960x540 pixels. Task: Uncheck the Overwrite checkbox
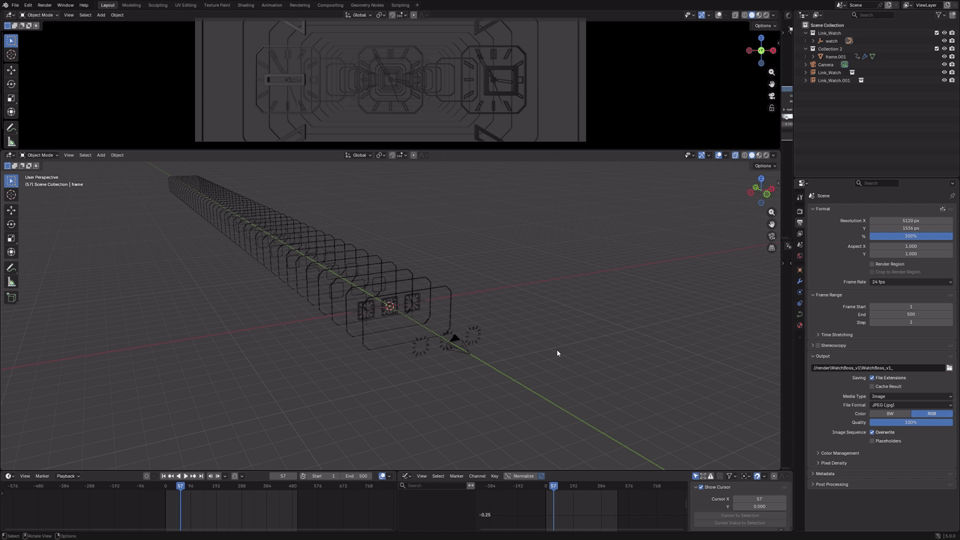click(872, 432)
